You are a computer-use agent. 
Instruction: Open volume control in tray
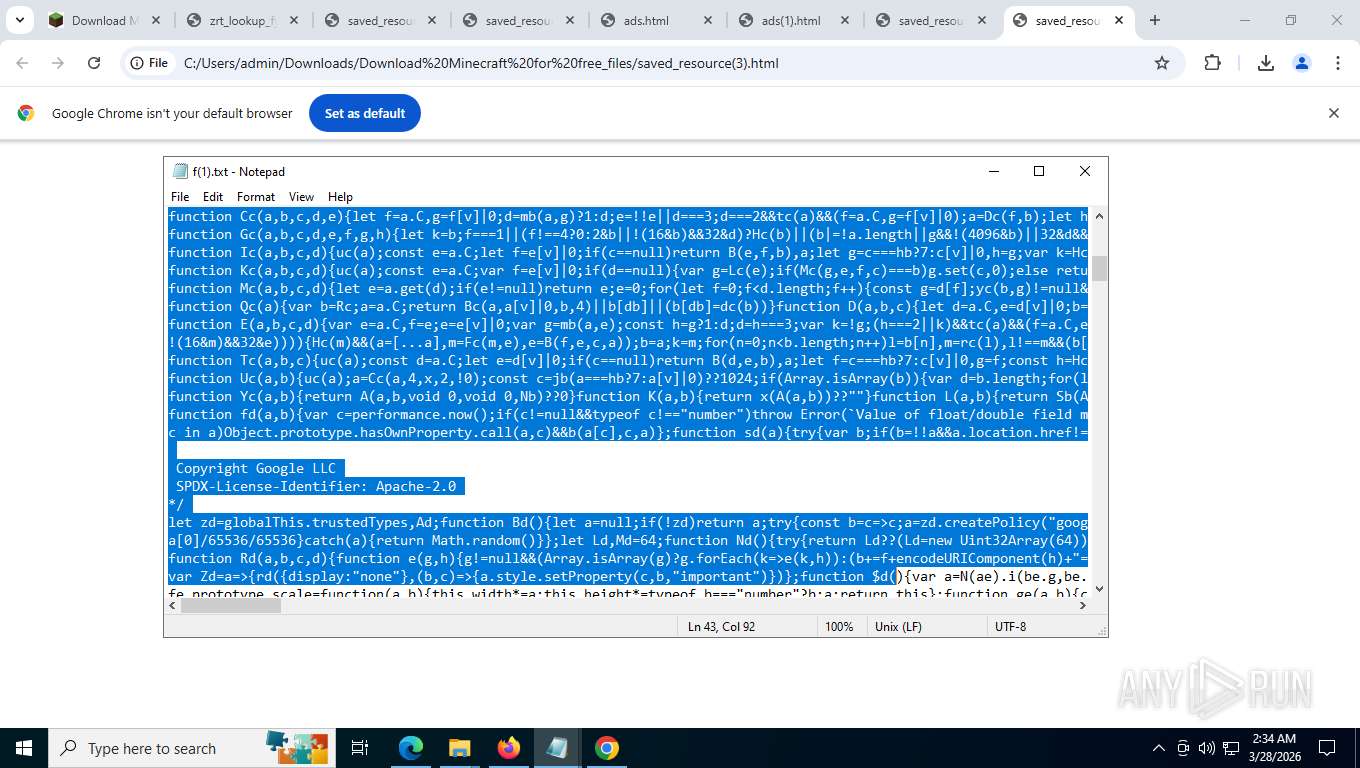coord(1207,748)
